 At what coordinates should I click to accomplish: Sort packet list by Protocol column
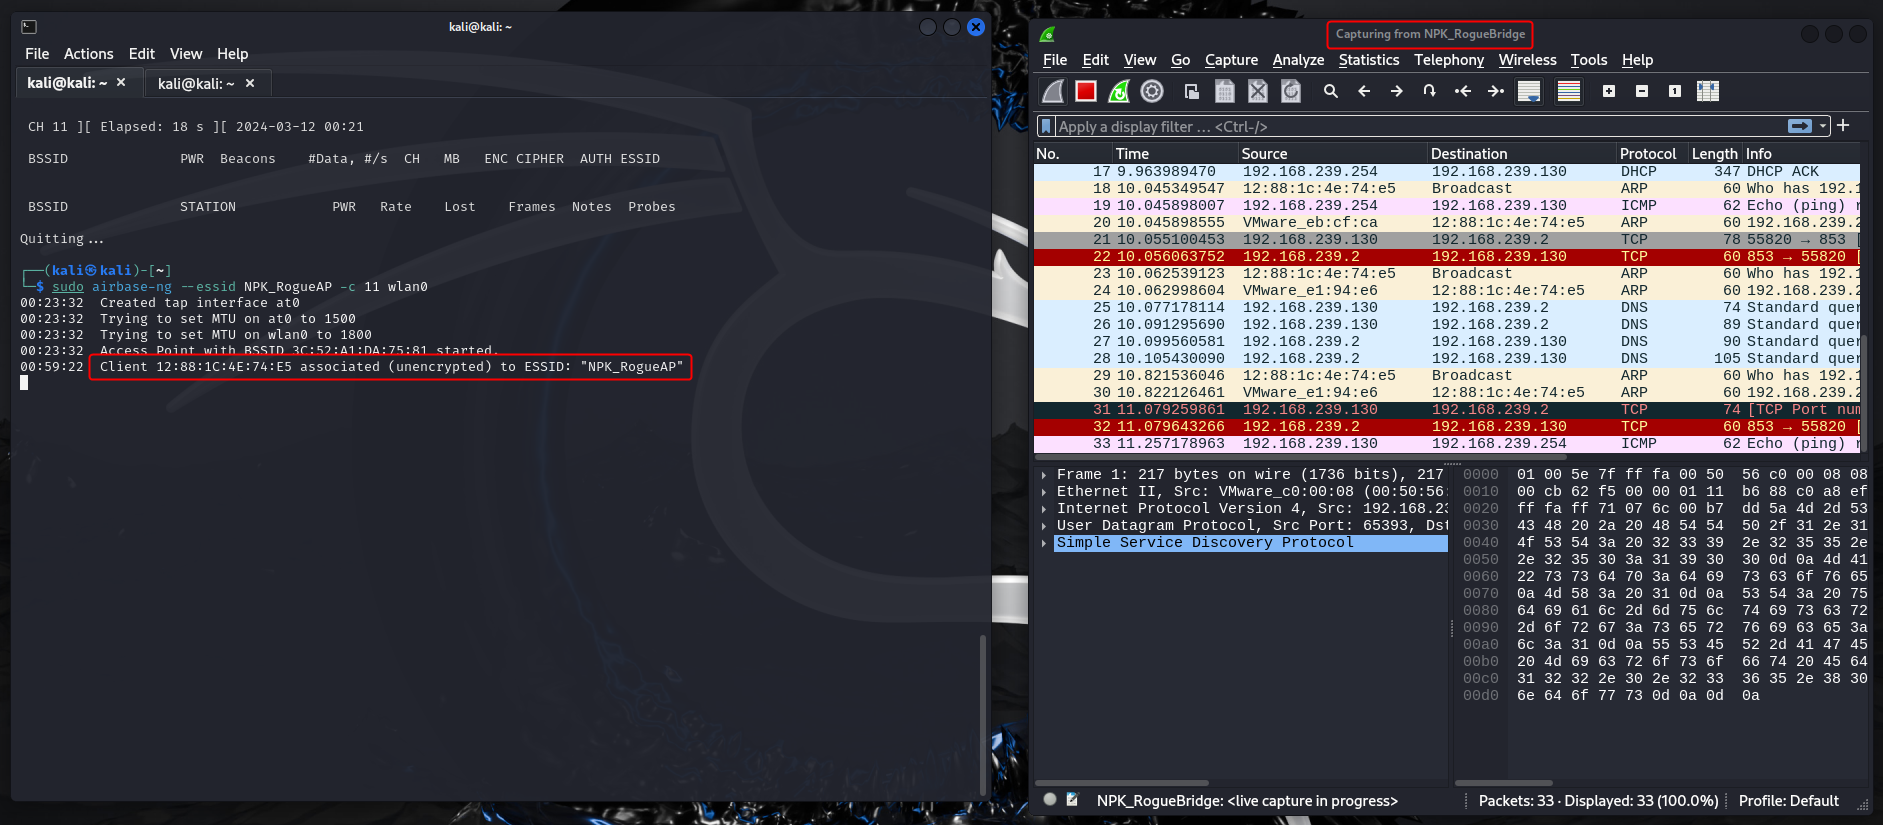pos(1652,154)
